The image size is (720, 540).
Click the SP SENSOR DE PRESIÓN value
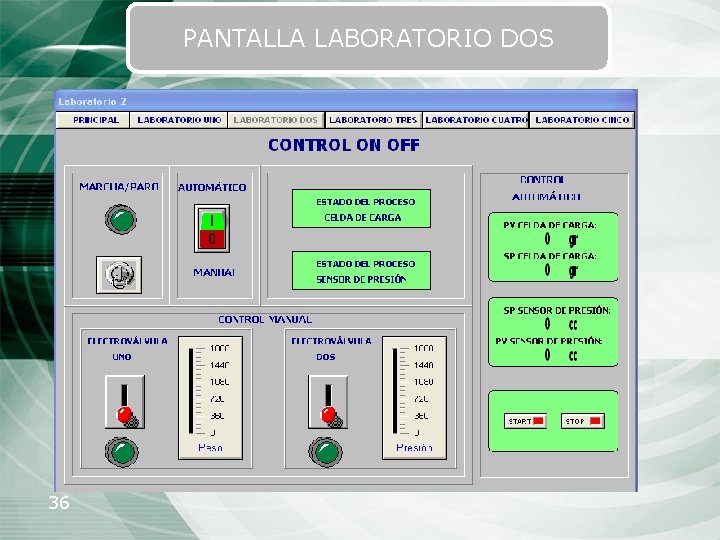(x=547, y=324)
